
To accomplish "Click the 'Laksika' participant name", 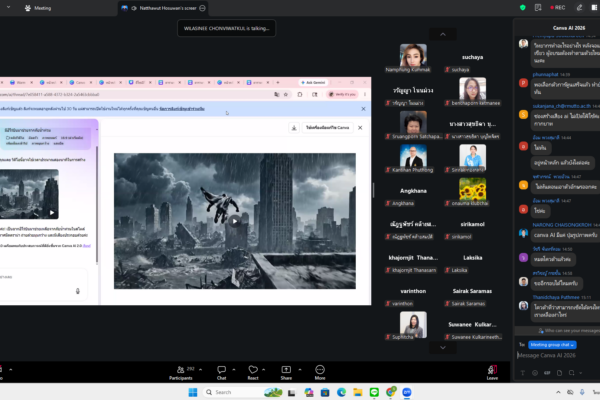I will (473, 258).
